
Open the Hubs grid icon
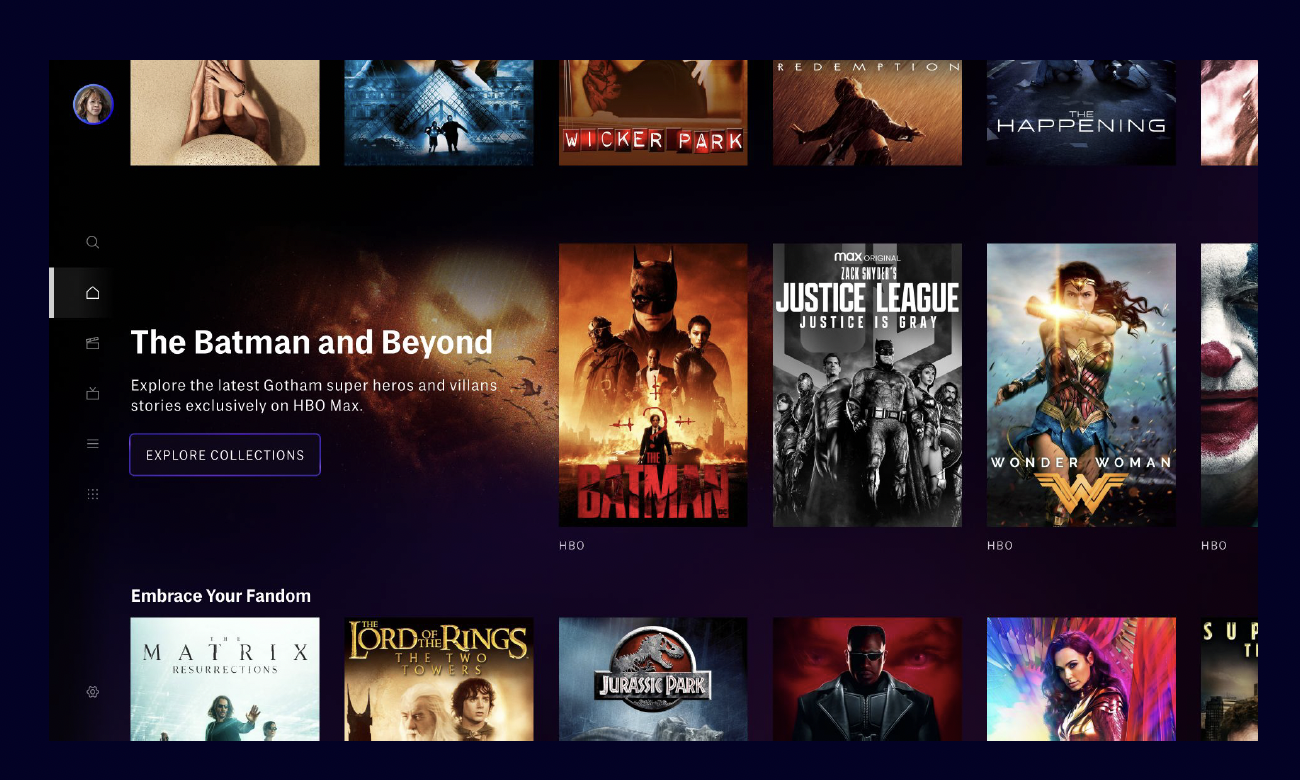click(x=92, y=493)
